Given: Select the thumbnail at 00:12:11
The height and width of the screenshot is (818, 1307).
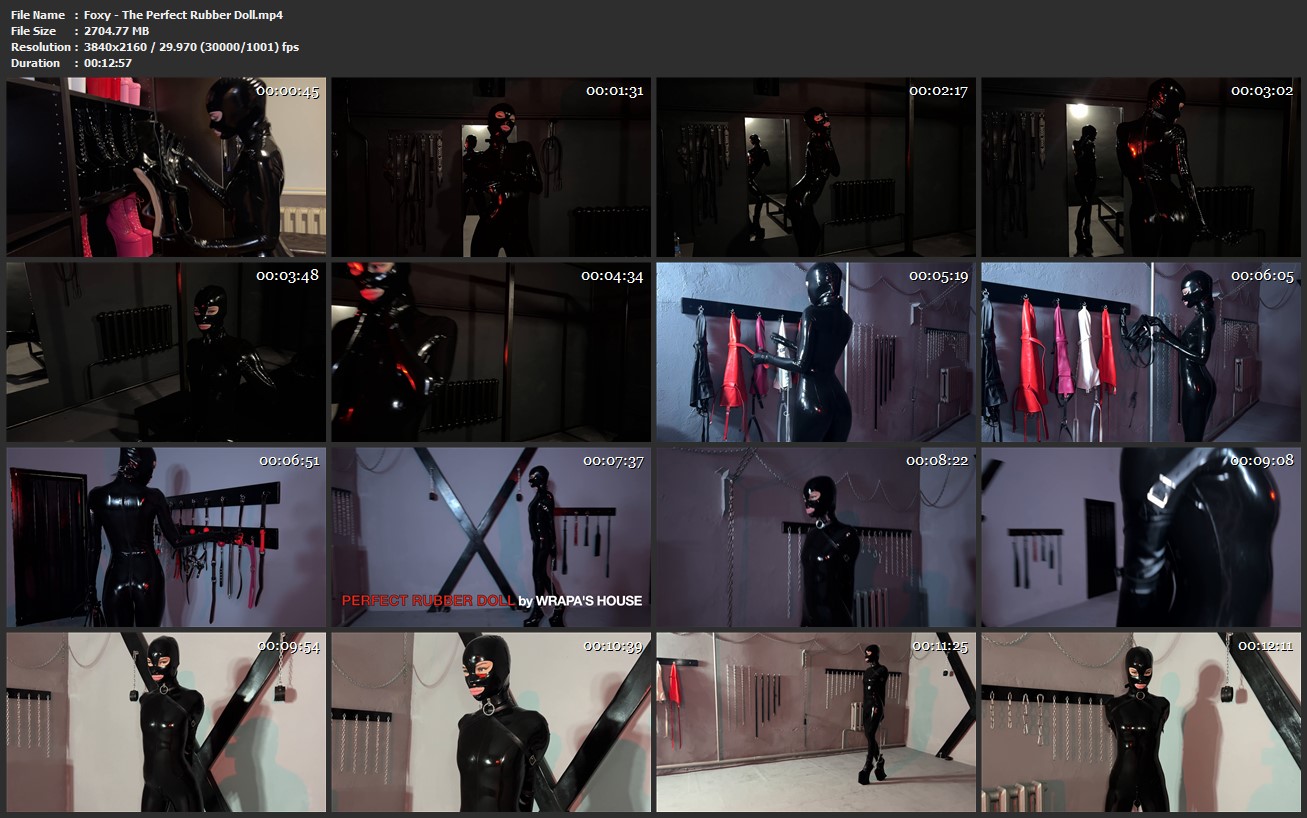Looking at the screenshot, I should tap(1141, 722).
